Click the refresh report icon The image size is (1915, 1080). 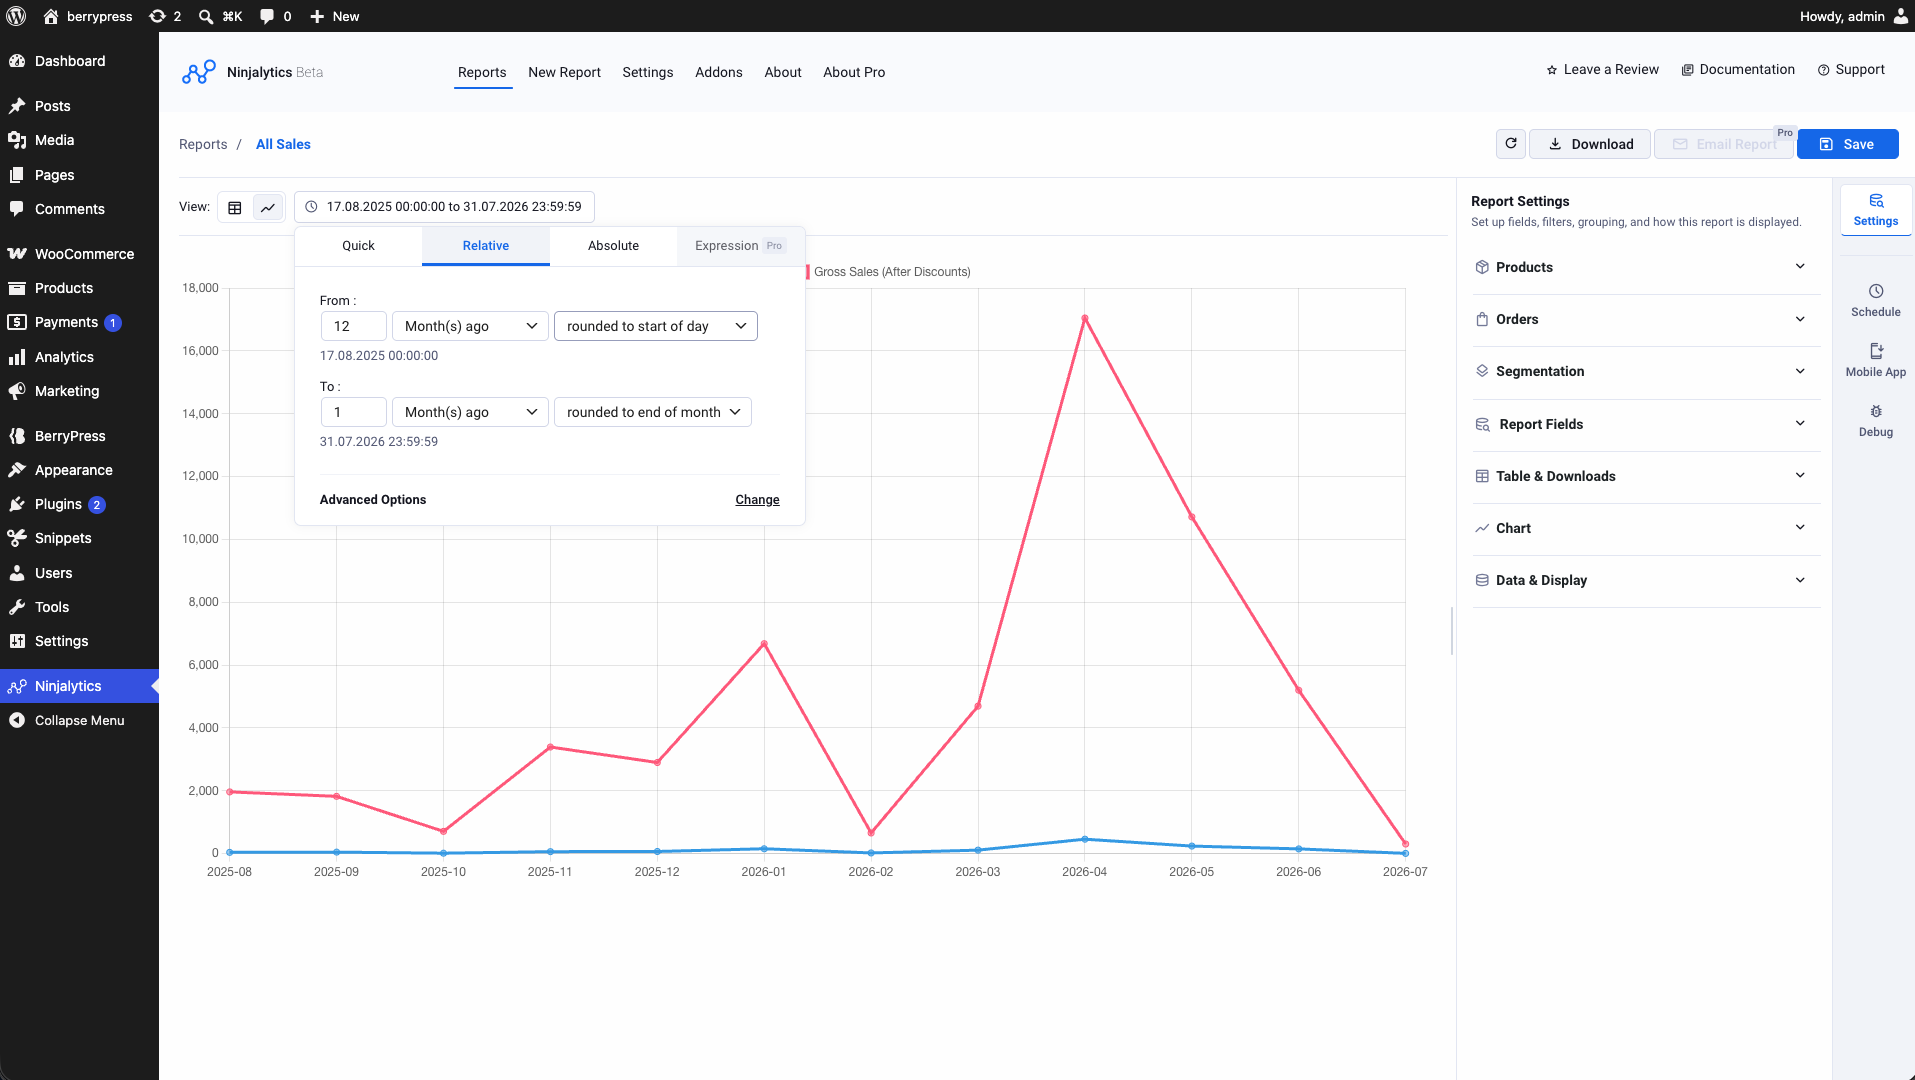click(1511, 144)
